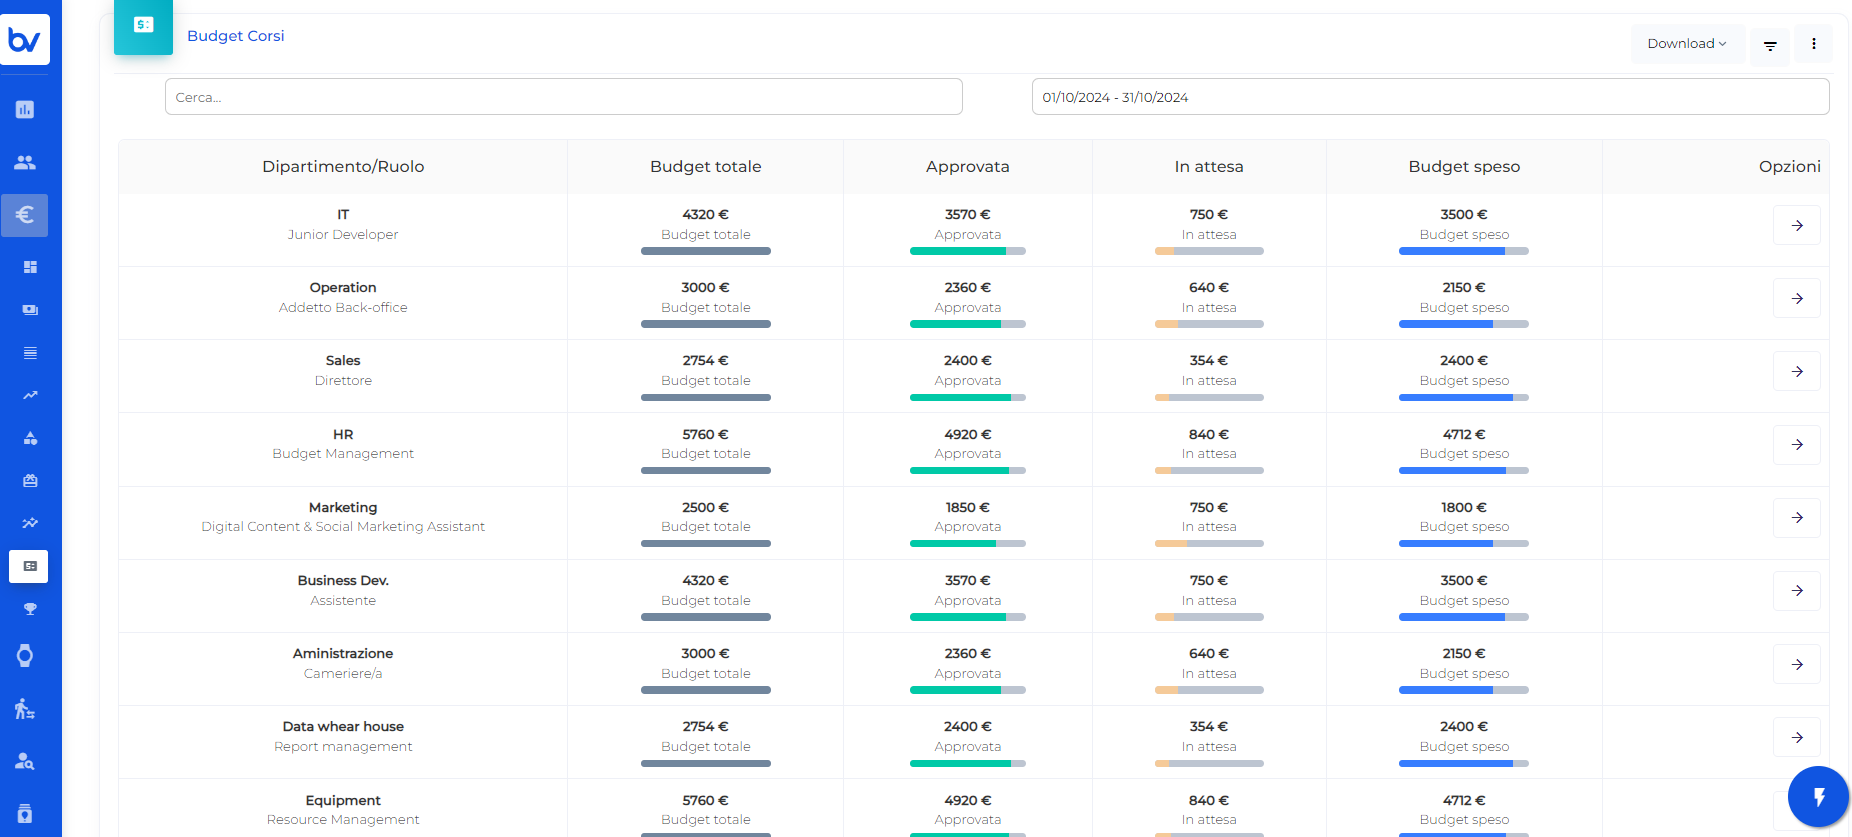Expand the Download dropdown
The image size is (1852, 837).
1687,44
